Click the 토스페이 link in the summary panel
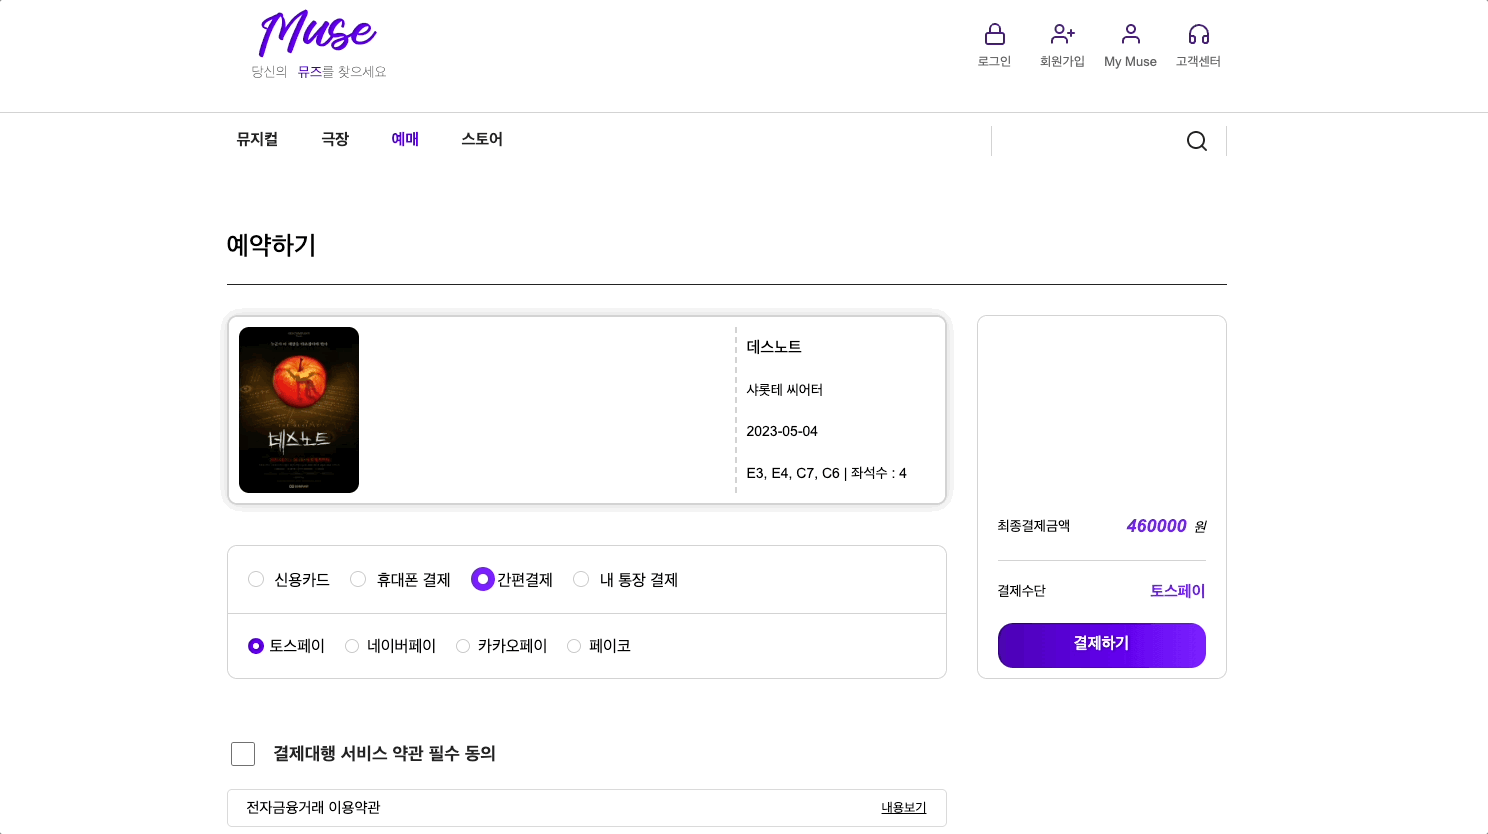Viewport: 1488px width, 834px height. coord(1178,591)
